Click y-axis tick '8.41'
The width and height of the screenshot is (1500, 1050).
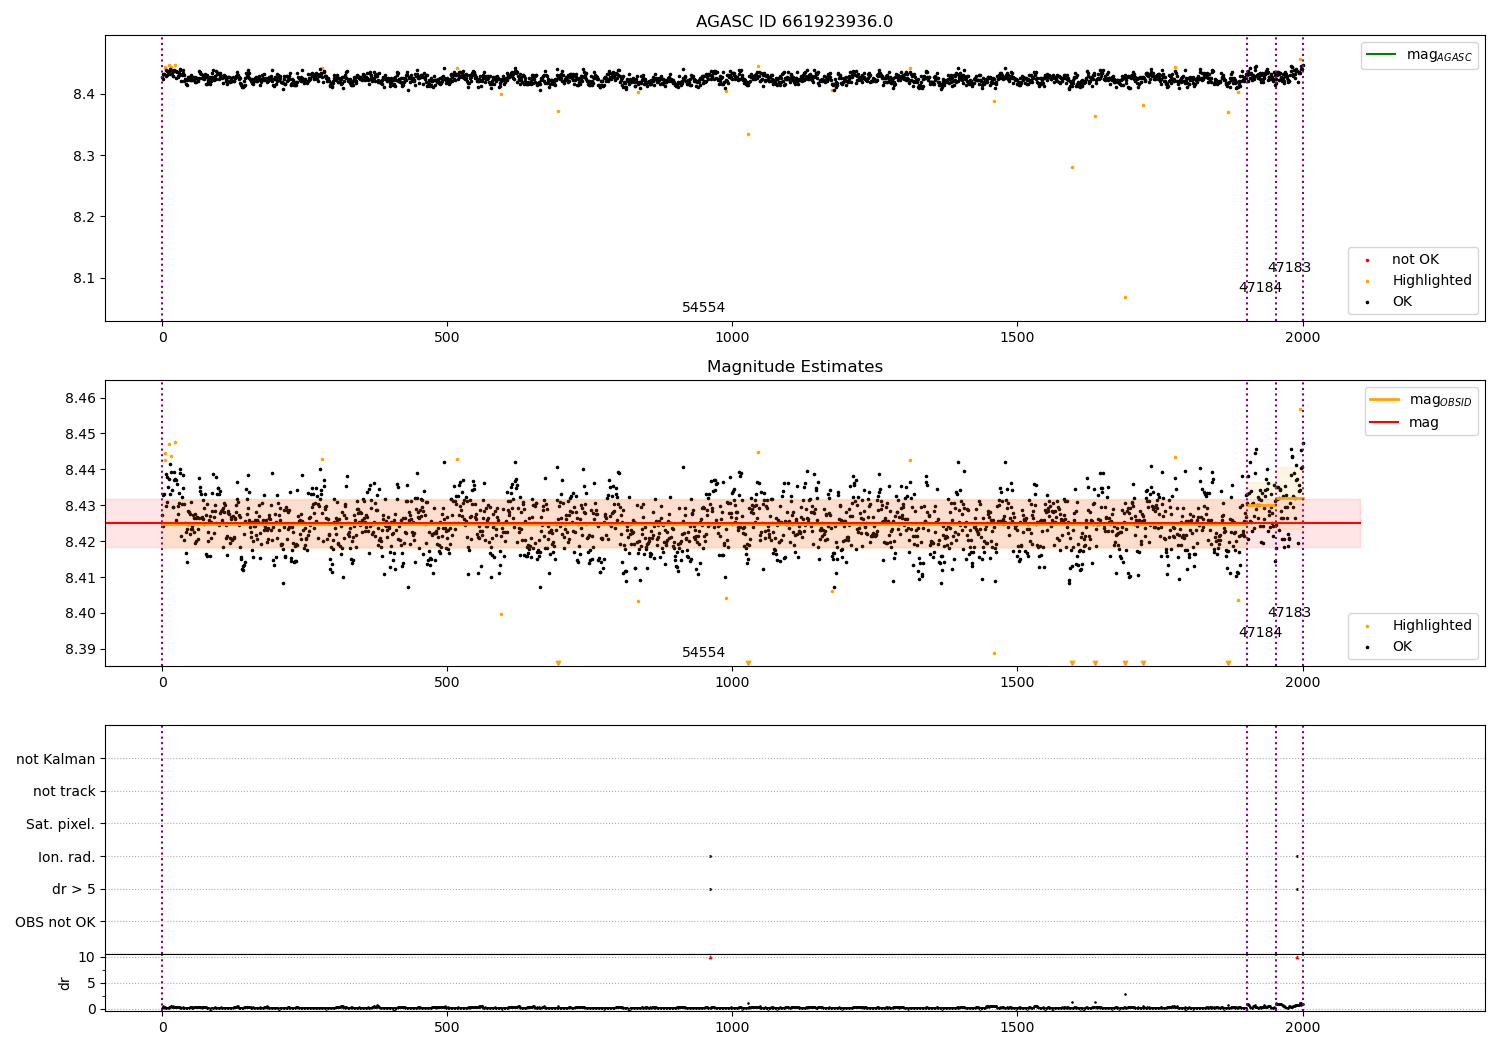(x=80, y=577)
